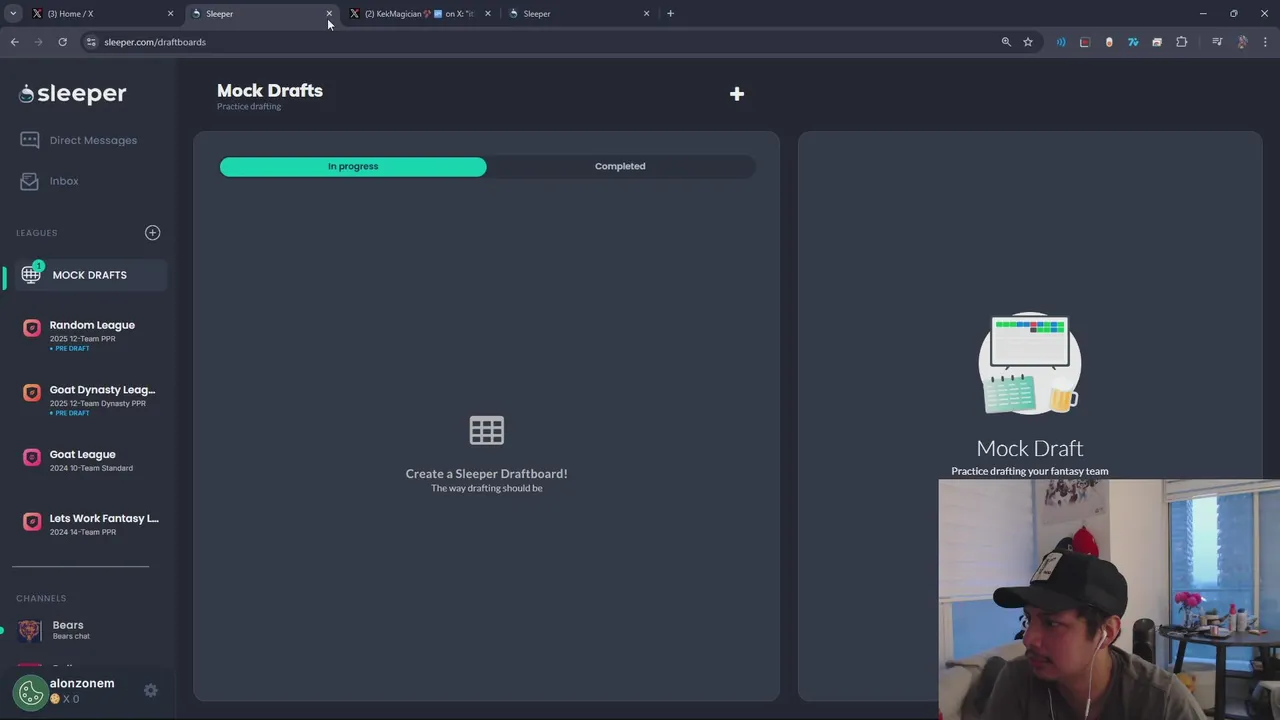Viewport: 1280px width, 720px height.
Task: Click the Inbox tray icon
Action: (30, 181)
